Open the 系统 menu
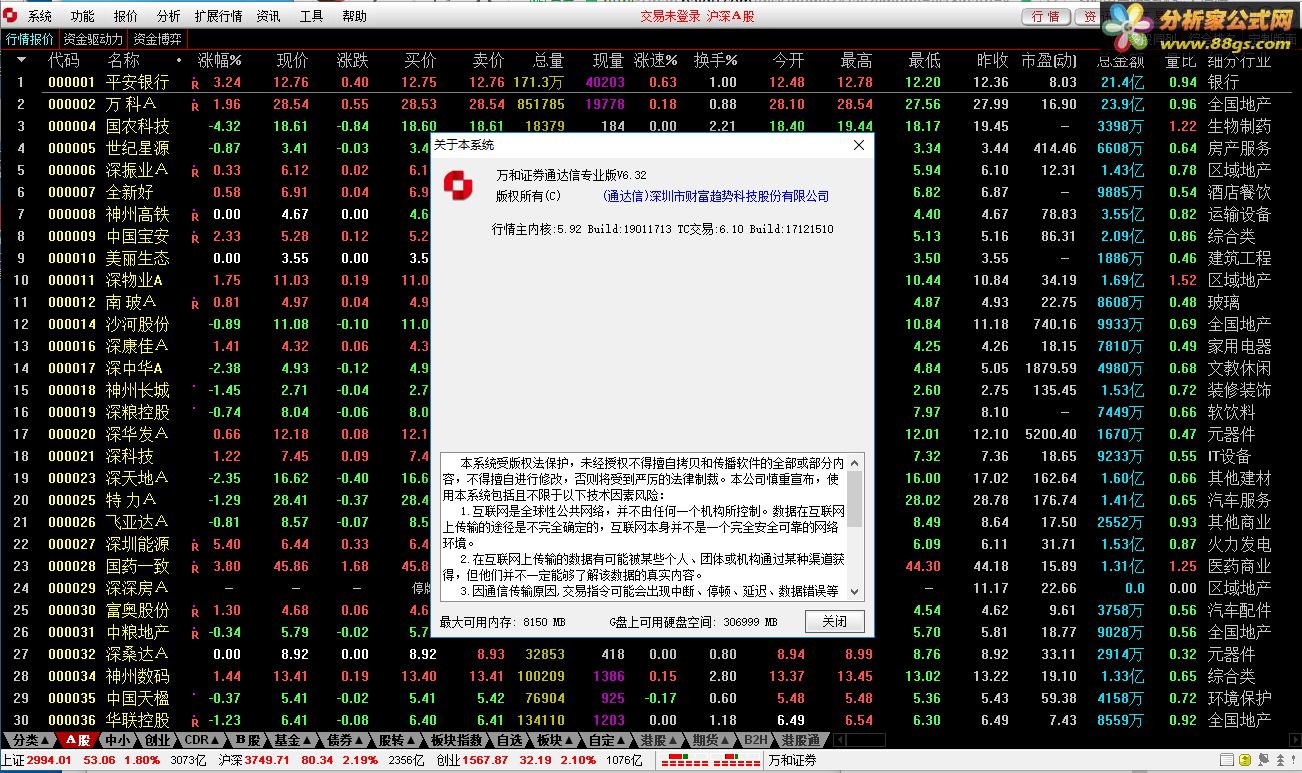This screenshot has height=773, width=1302. [x=39, y=16]
